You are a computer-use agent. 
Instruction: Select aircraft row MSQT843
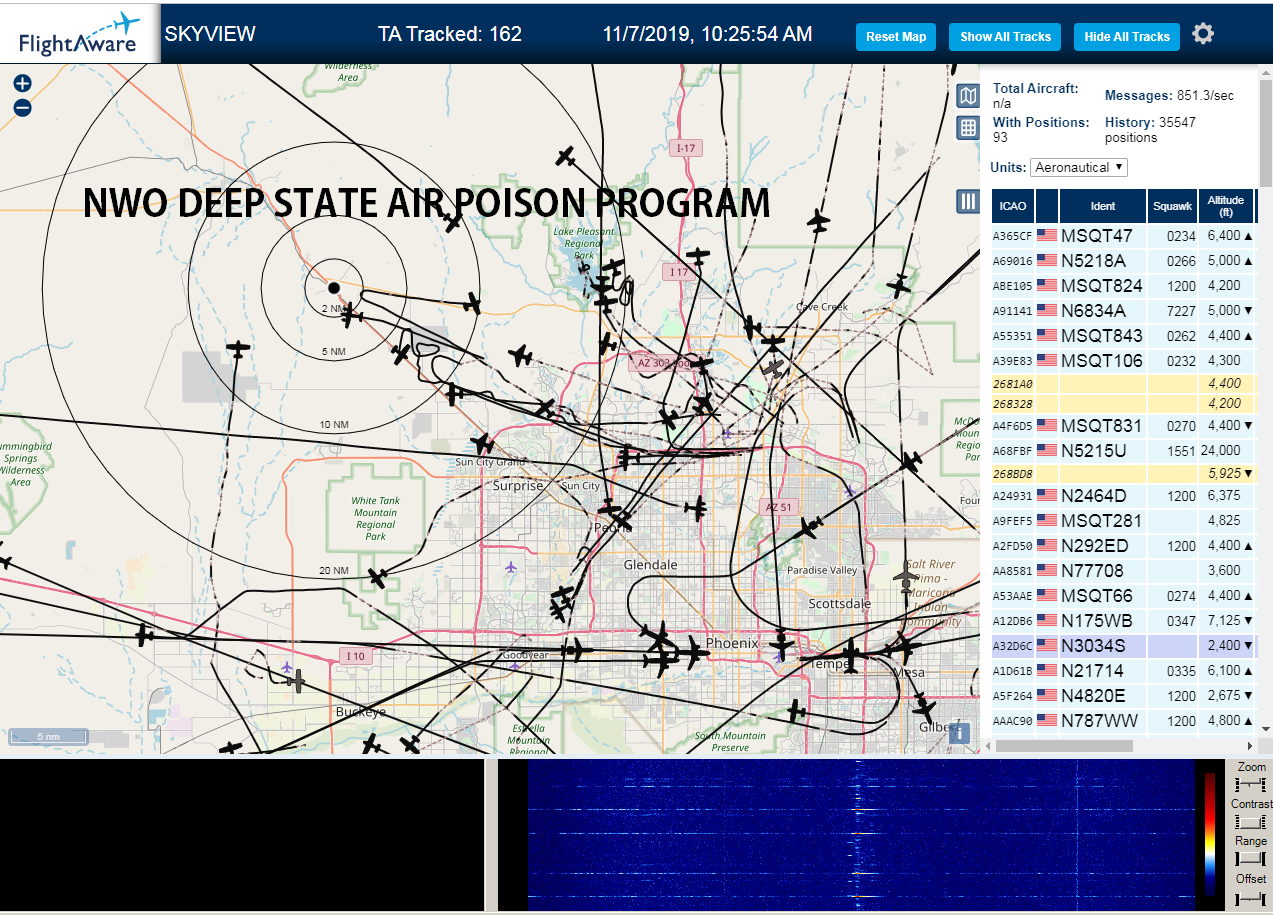(x=1122, y=336)
